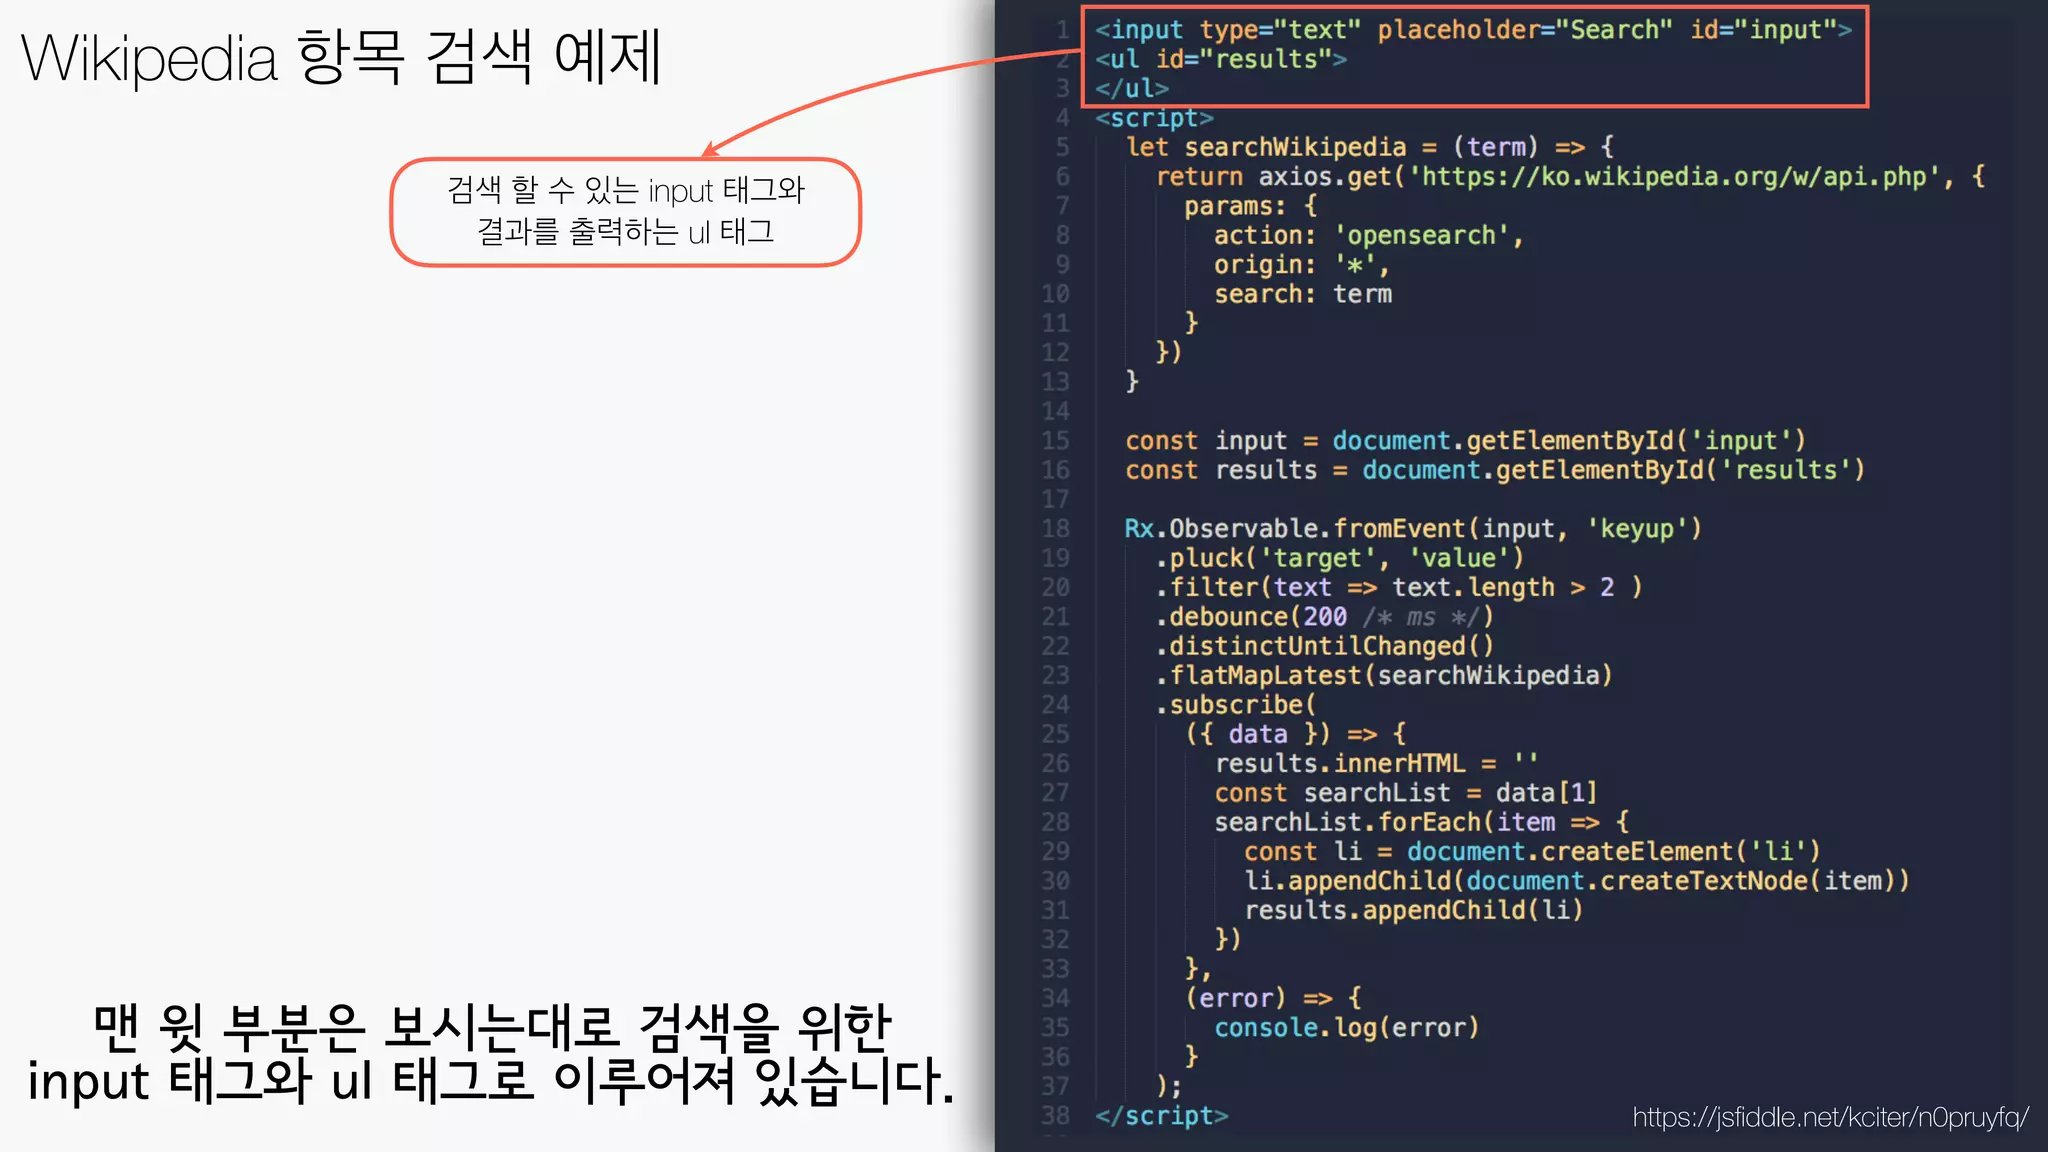2048x1152 pixels.
Task: Click the jsfiddle.net/kciter/n0pruyfq link
Action: tap(1830, 1117)
